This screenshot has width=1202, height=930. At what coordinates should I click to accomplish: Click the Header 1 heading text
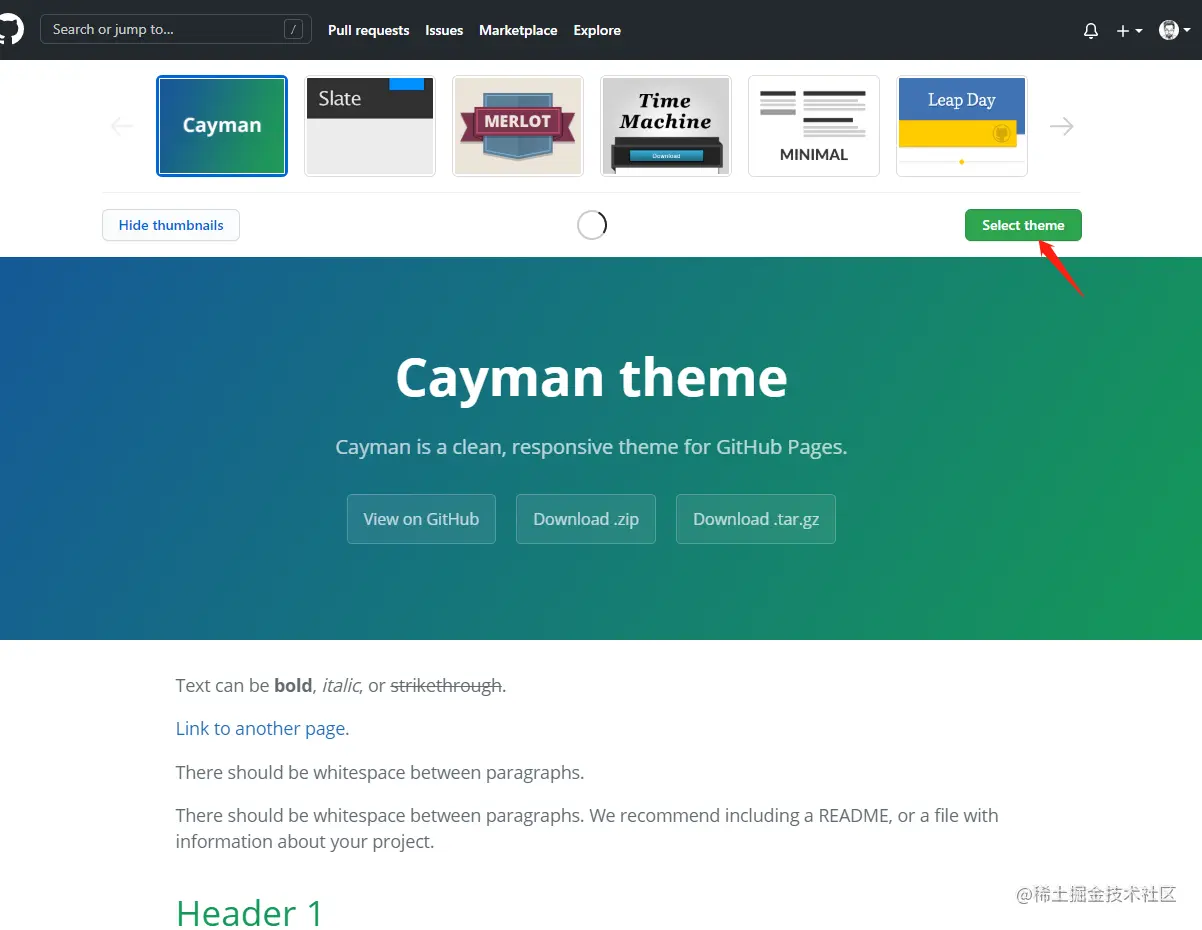(x=250, y=912)
